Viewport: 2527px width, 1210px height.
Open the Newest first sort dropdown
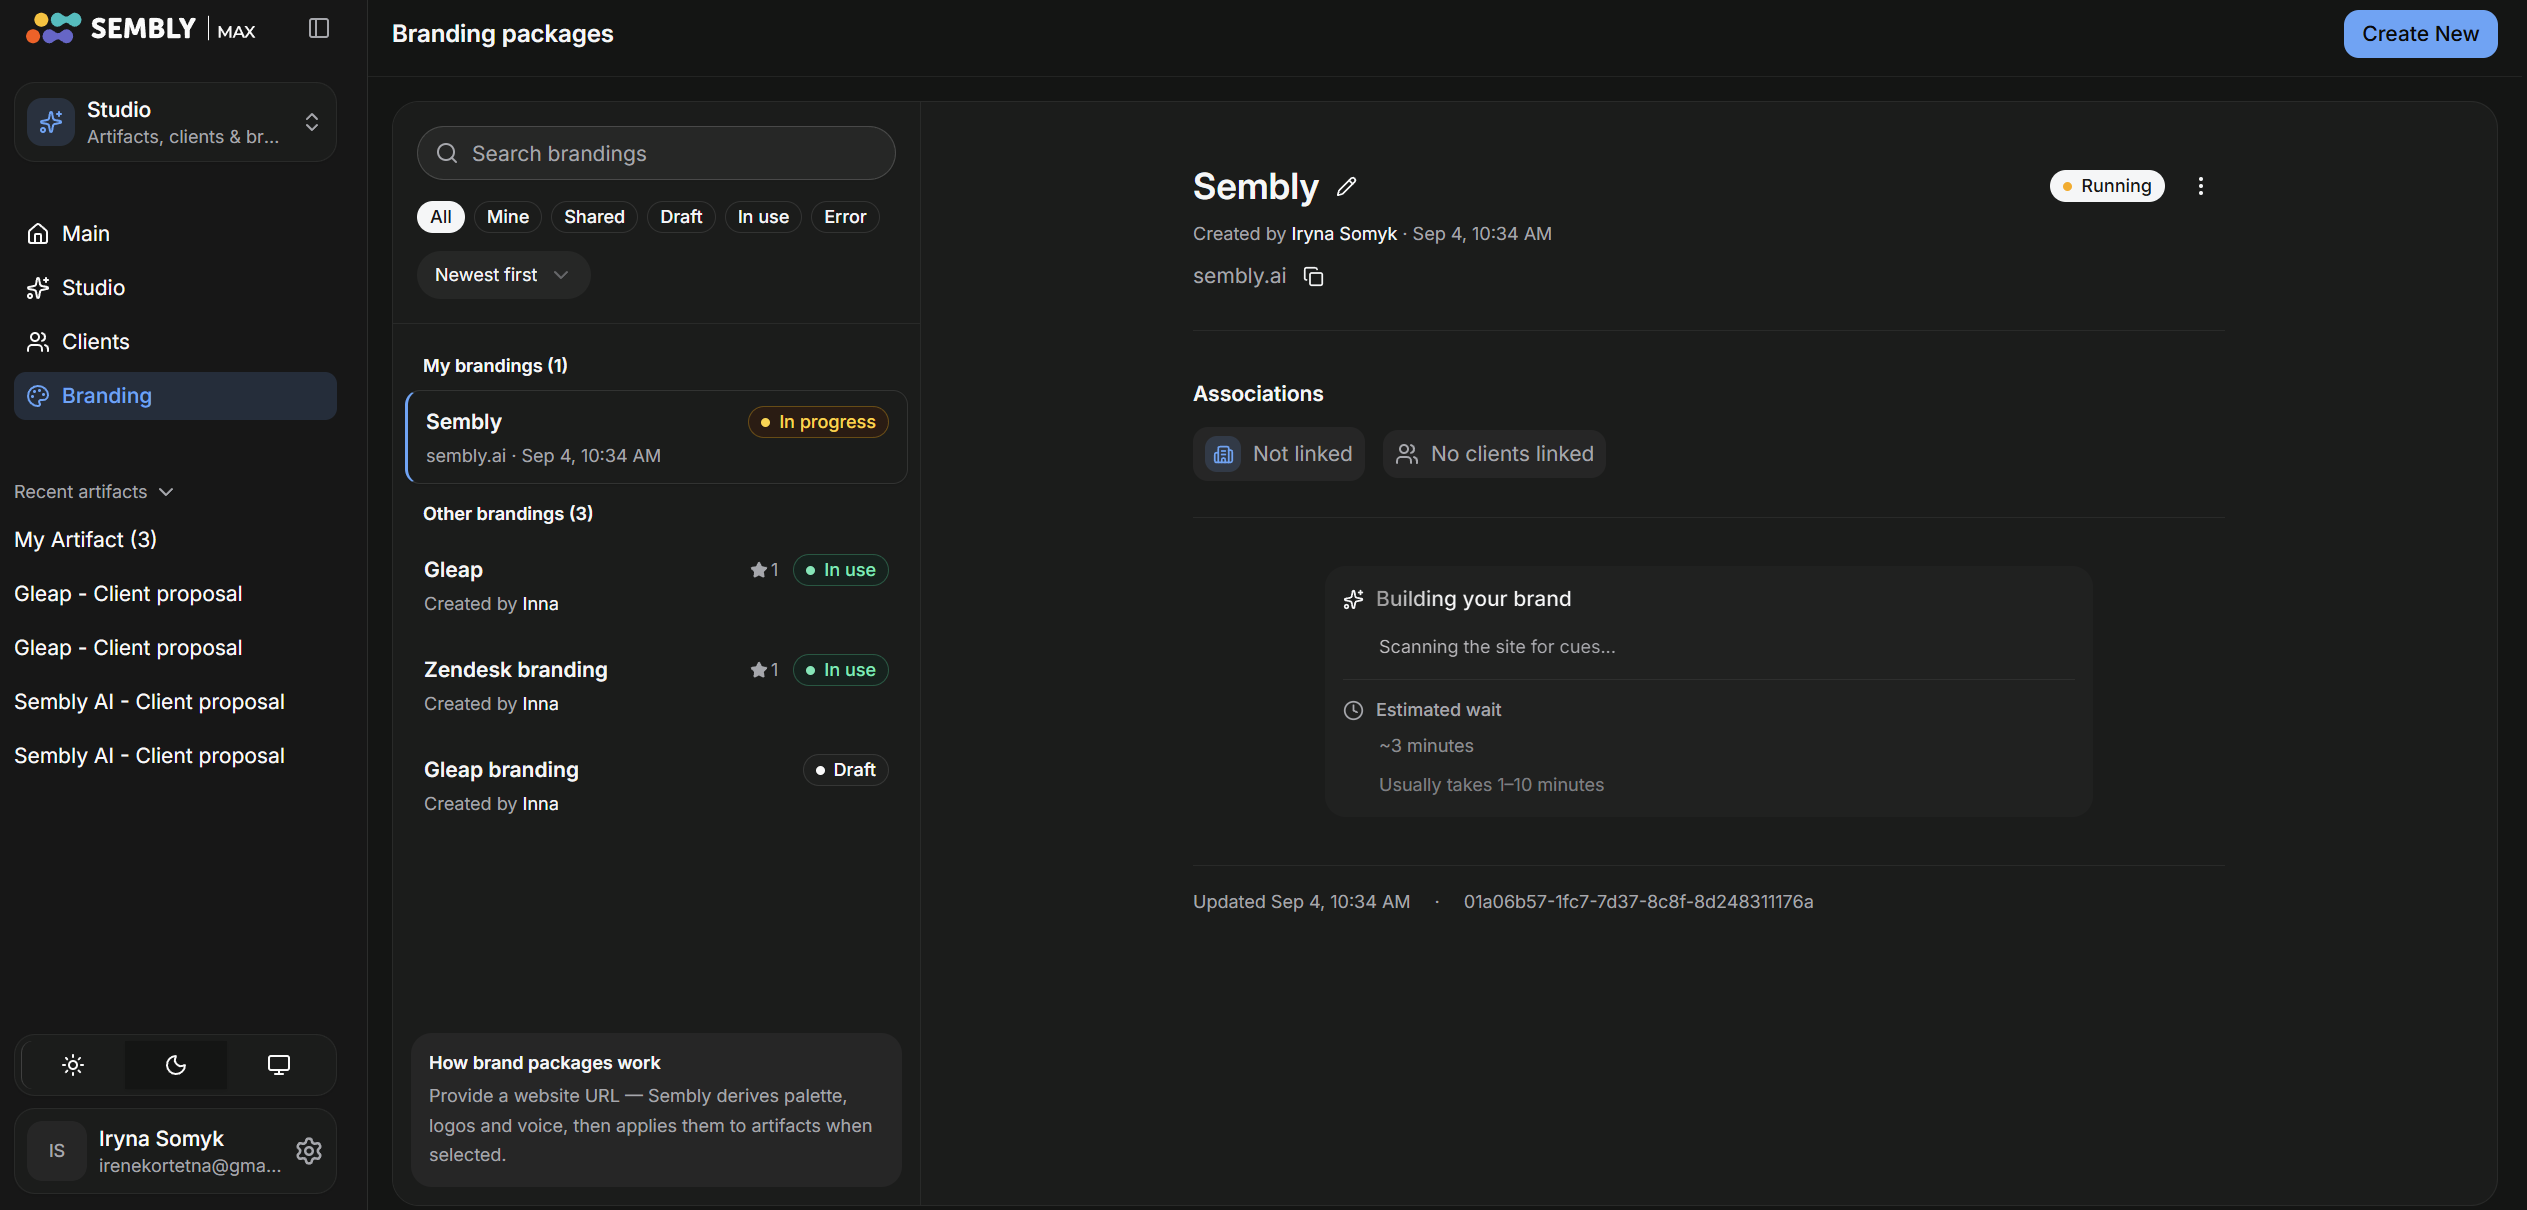point(503,275)
